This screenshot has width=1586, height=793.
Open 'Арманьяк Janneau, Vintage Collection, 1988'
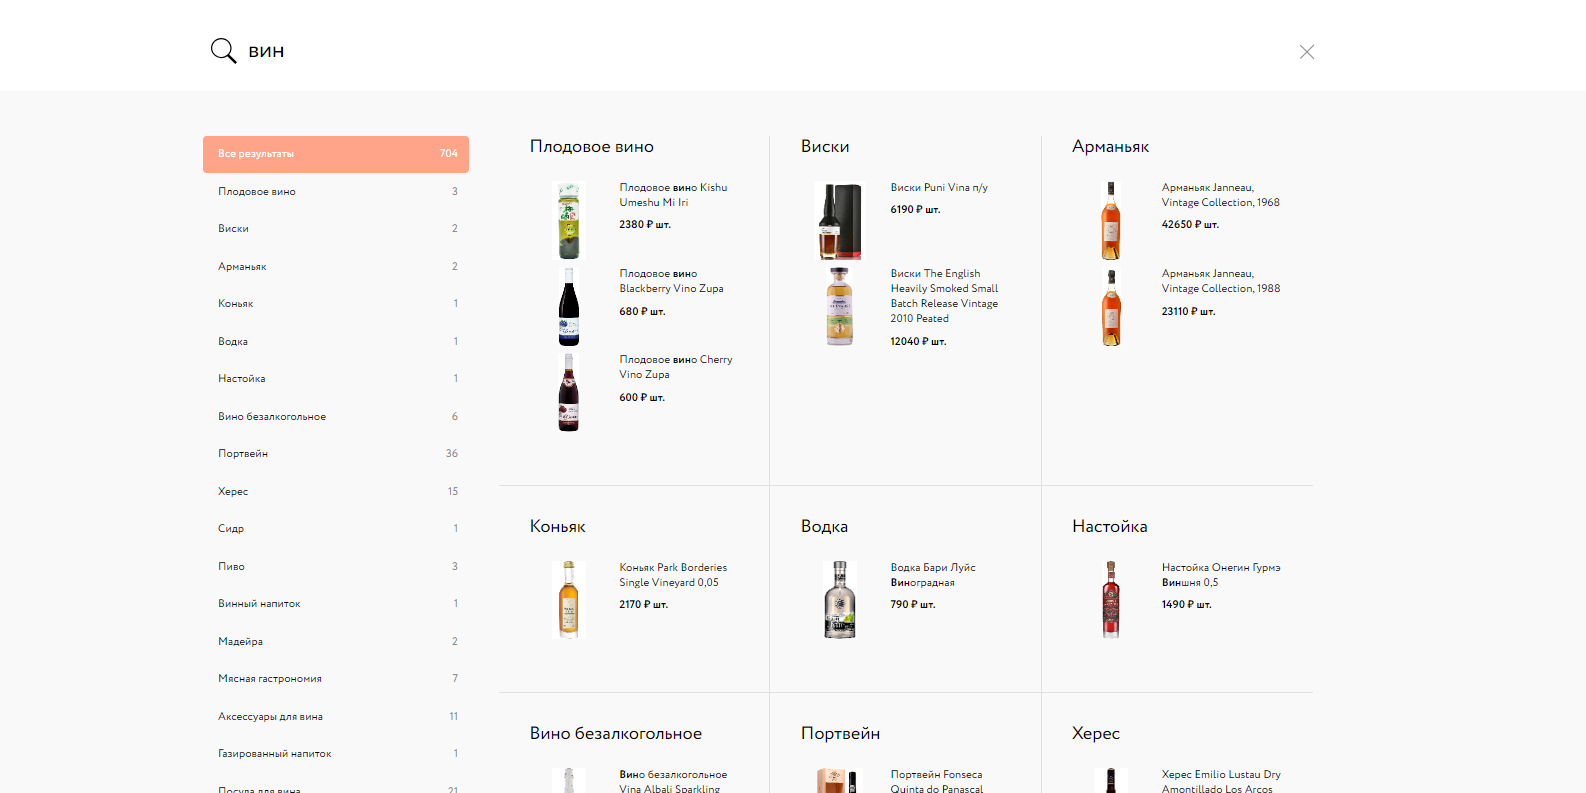(1221, 281)
